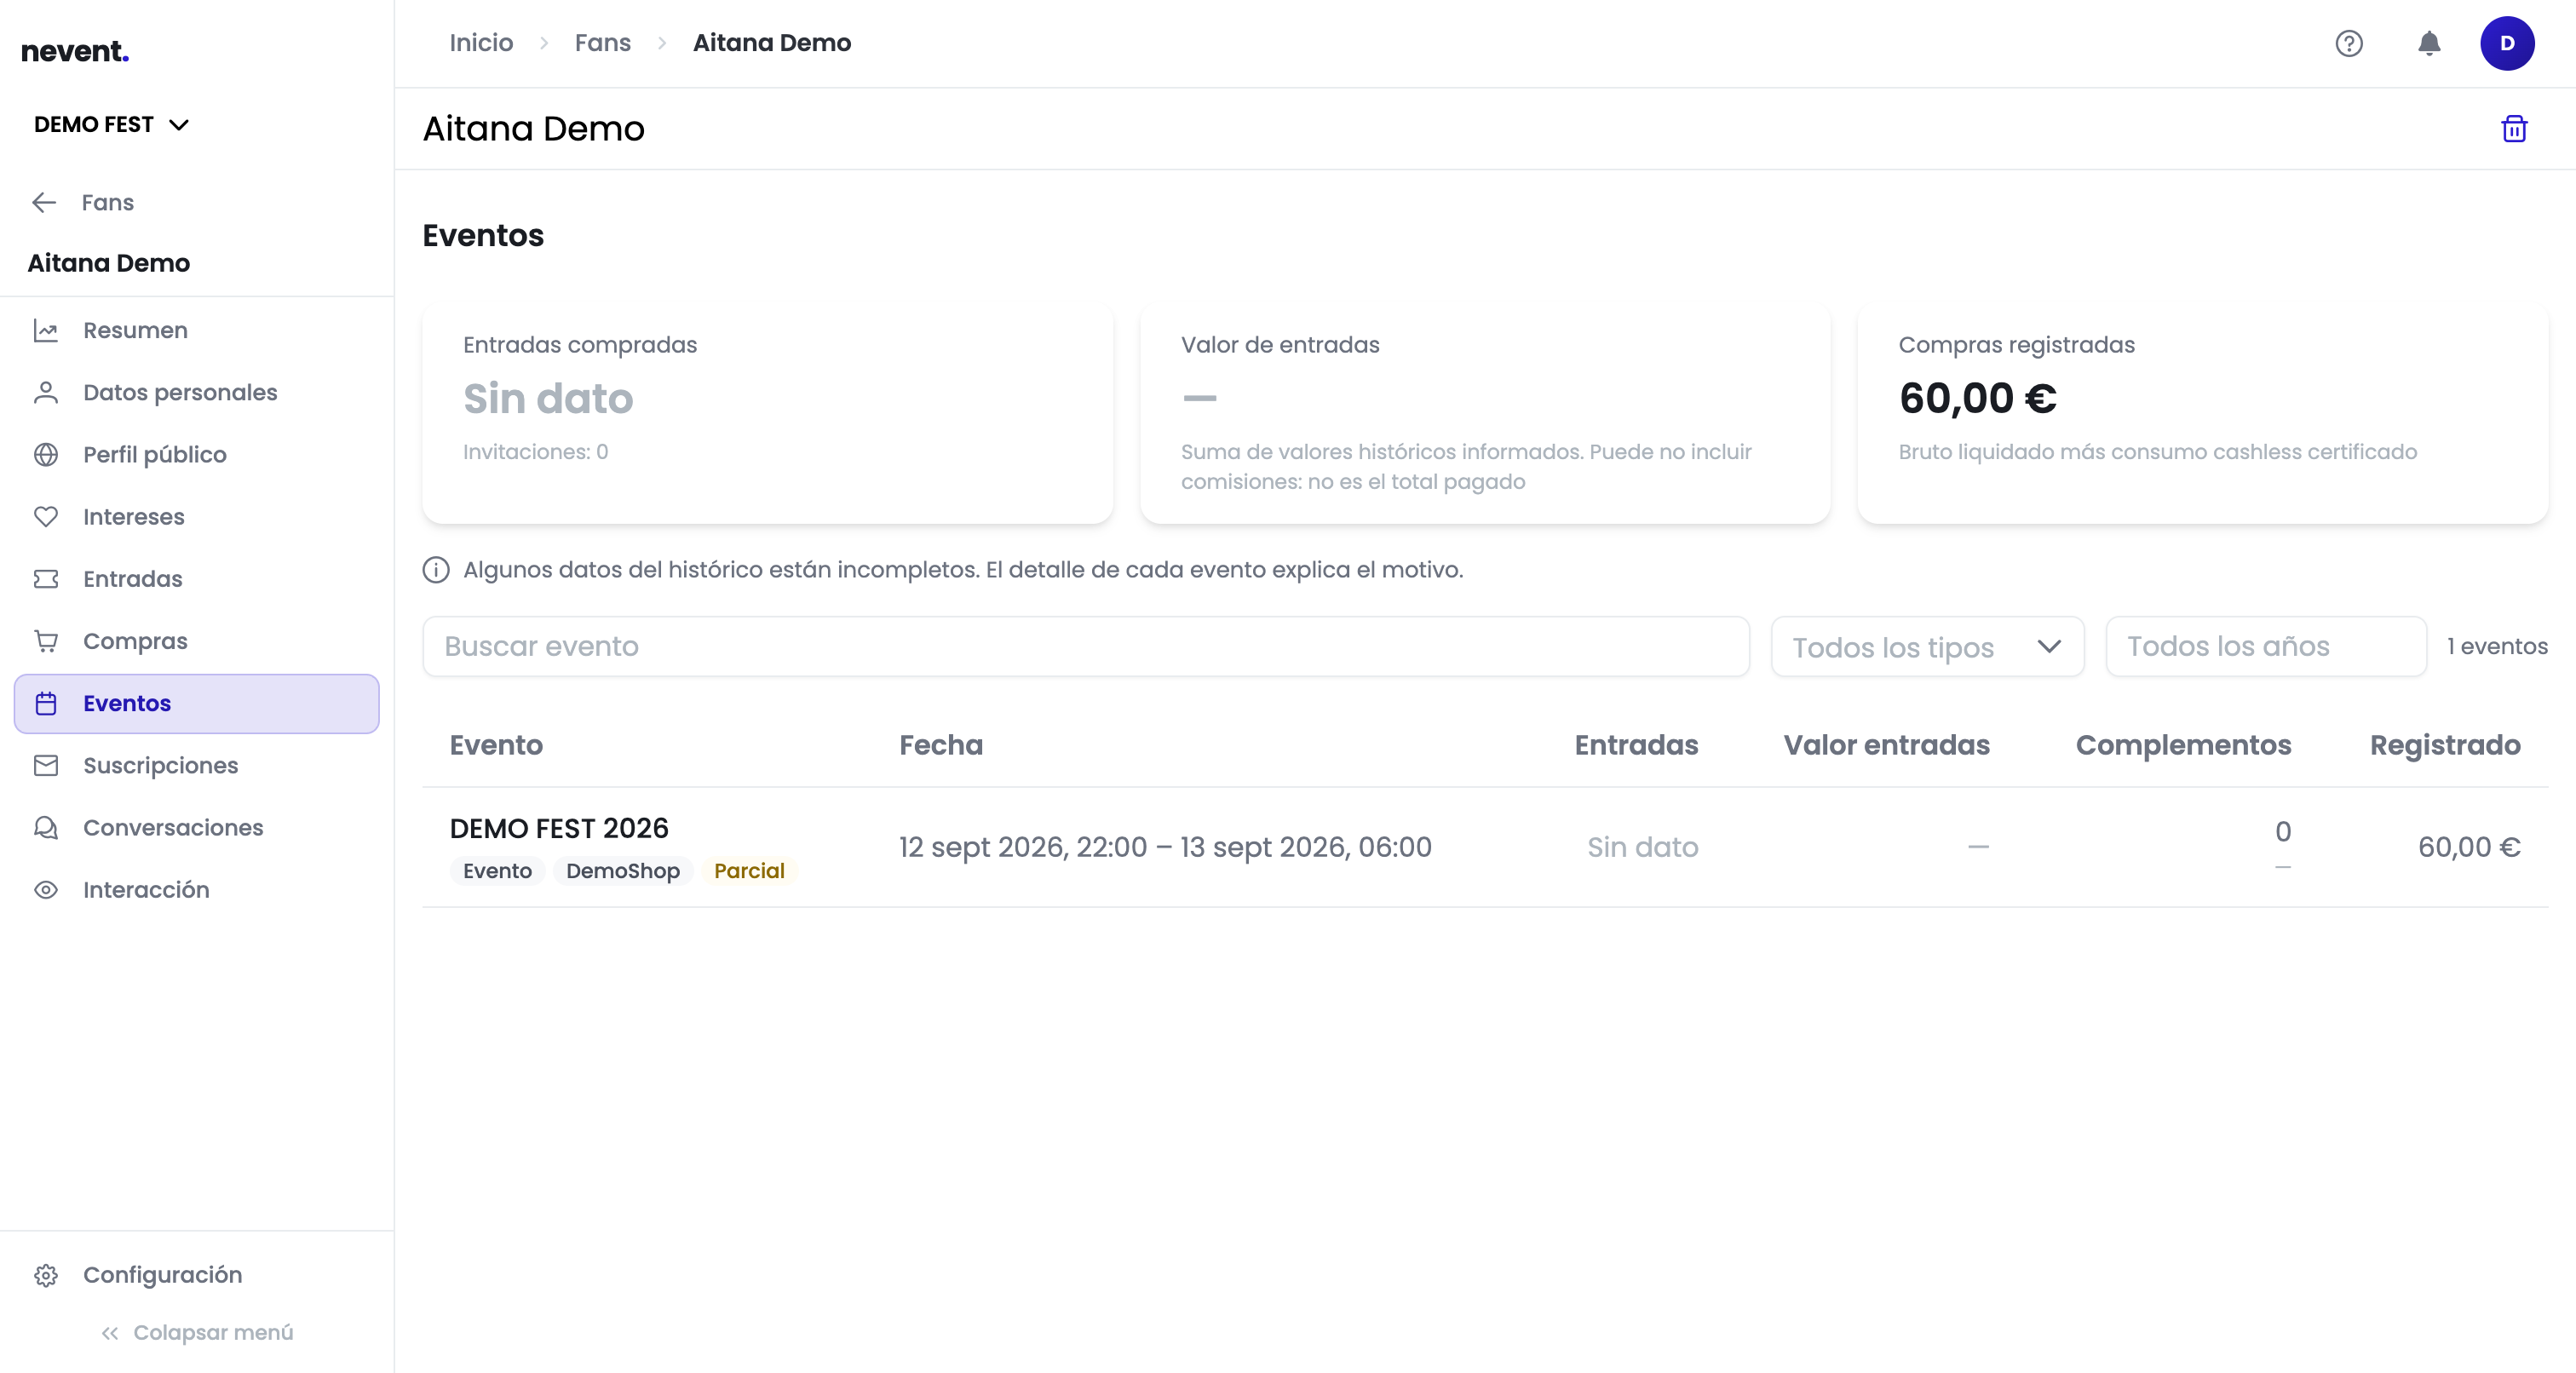The height and width of the screenshot is (1373, 2576).
Task: Click the Resumen chart icon
Action: click(x=46, y=330)
